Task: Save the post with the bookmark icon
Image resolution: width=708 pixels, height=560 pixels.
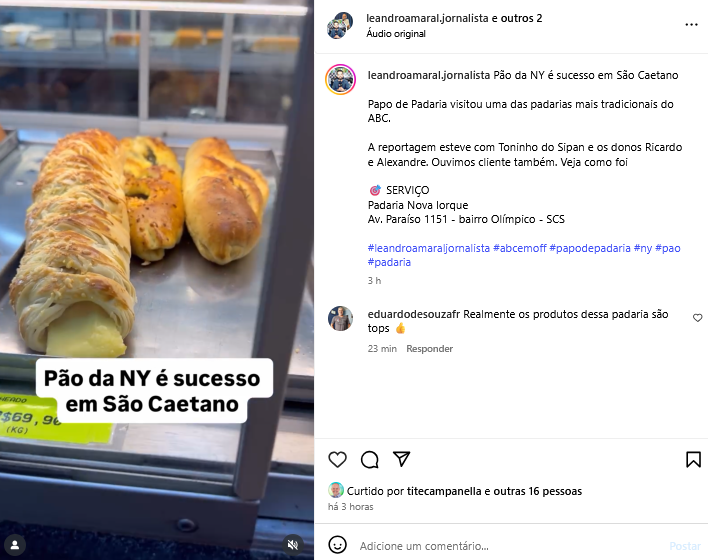Action: 694,459
